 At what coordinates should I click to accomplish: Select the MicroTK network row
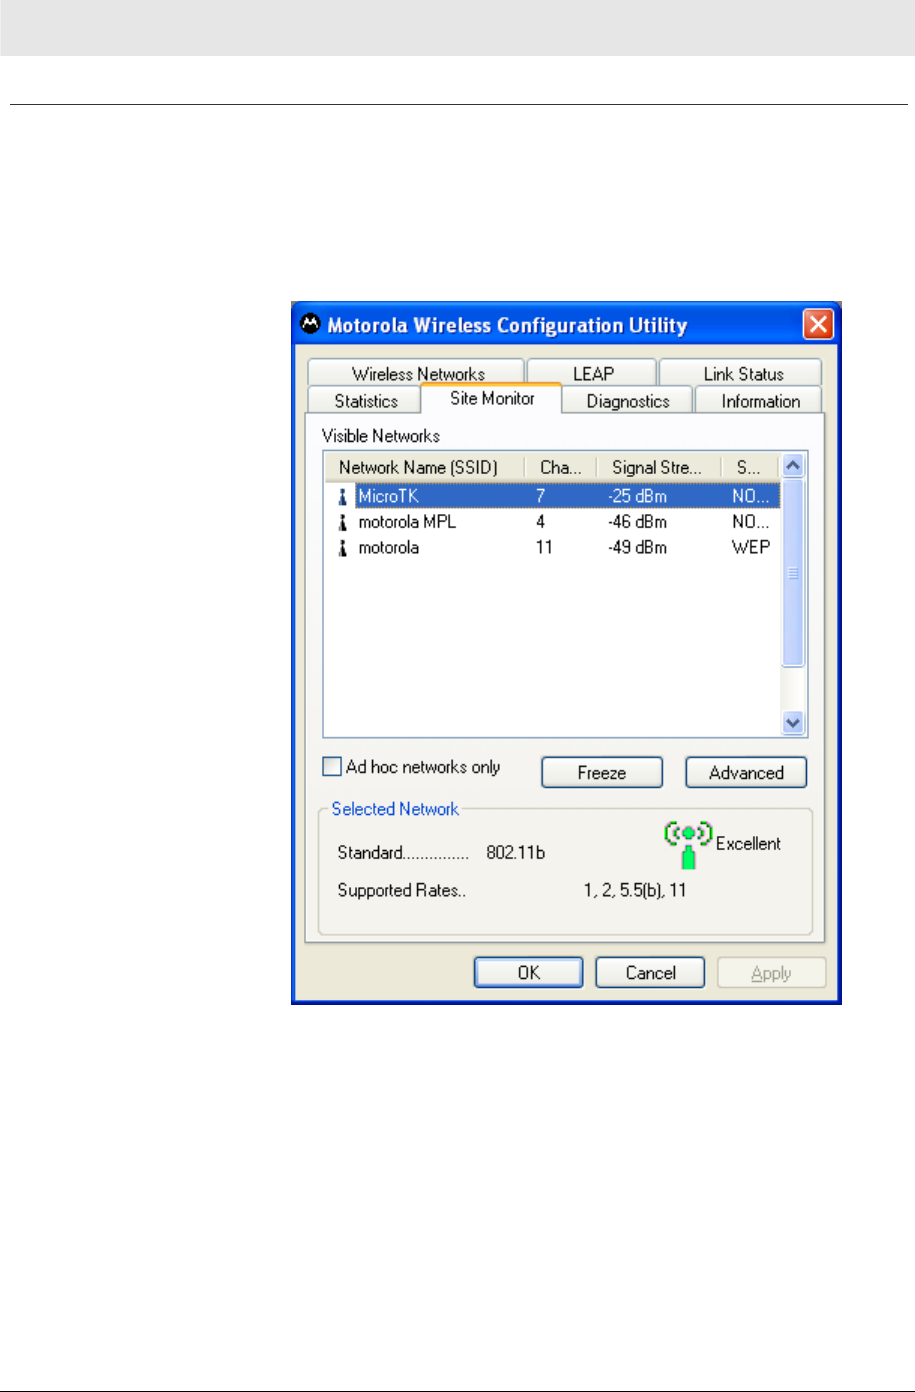click(552, 496)
